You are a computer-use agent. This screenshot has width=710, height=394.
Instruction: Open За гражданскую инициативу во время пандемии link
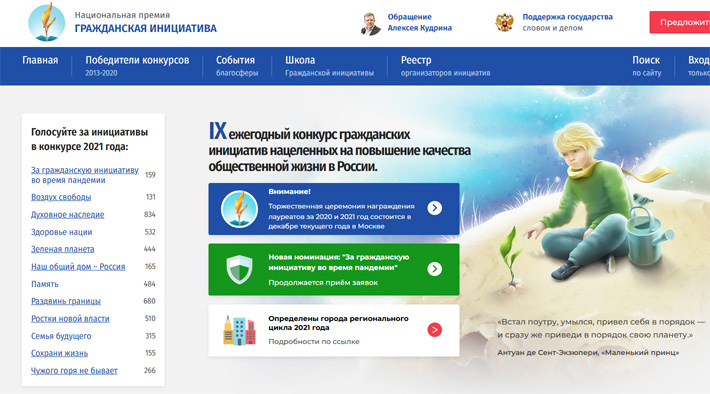pyautogui.click(x=85, y=175)
